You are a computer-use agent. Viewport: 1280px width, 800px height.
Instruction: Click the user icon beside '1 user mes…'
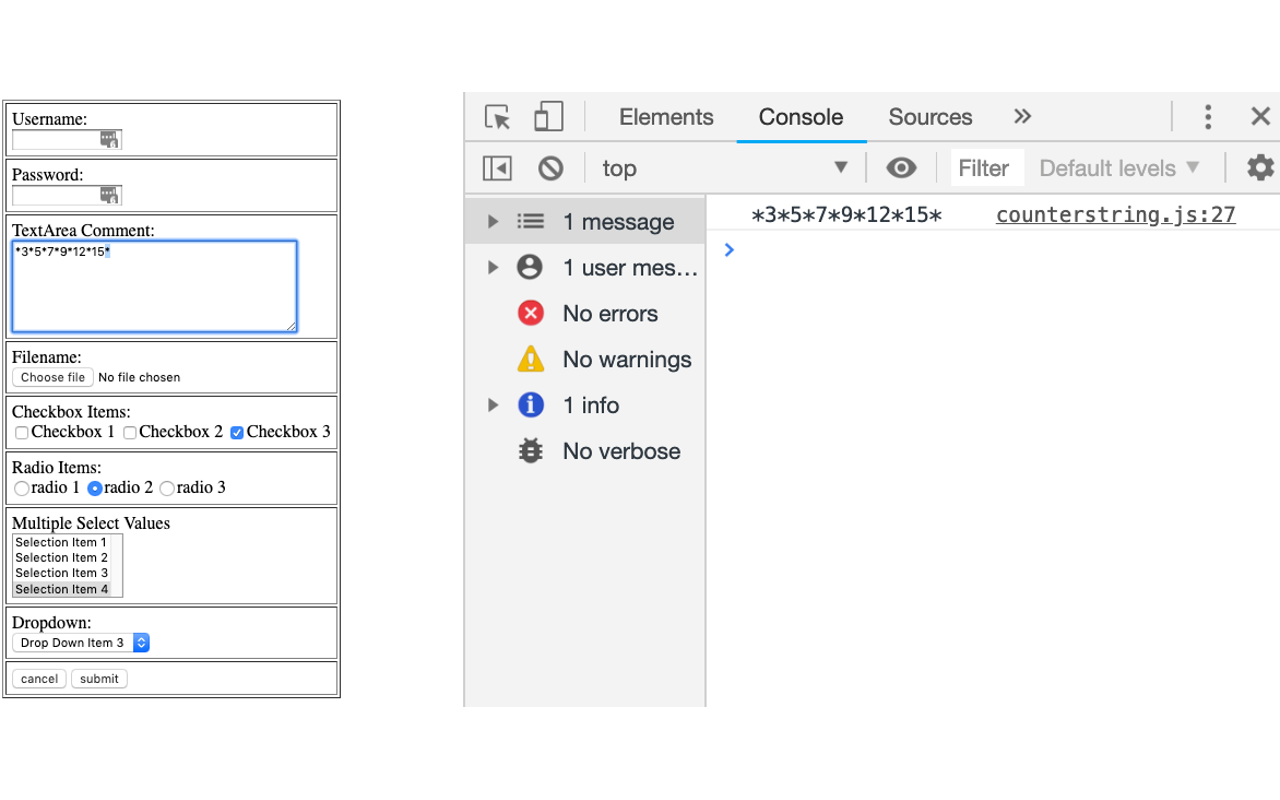530,267
